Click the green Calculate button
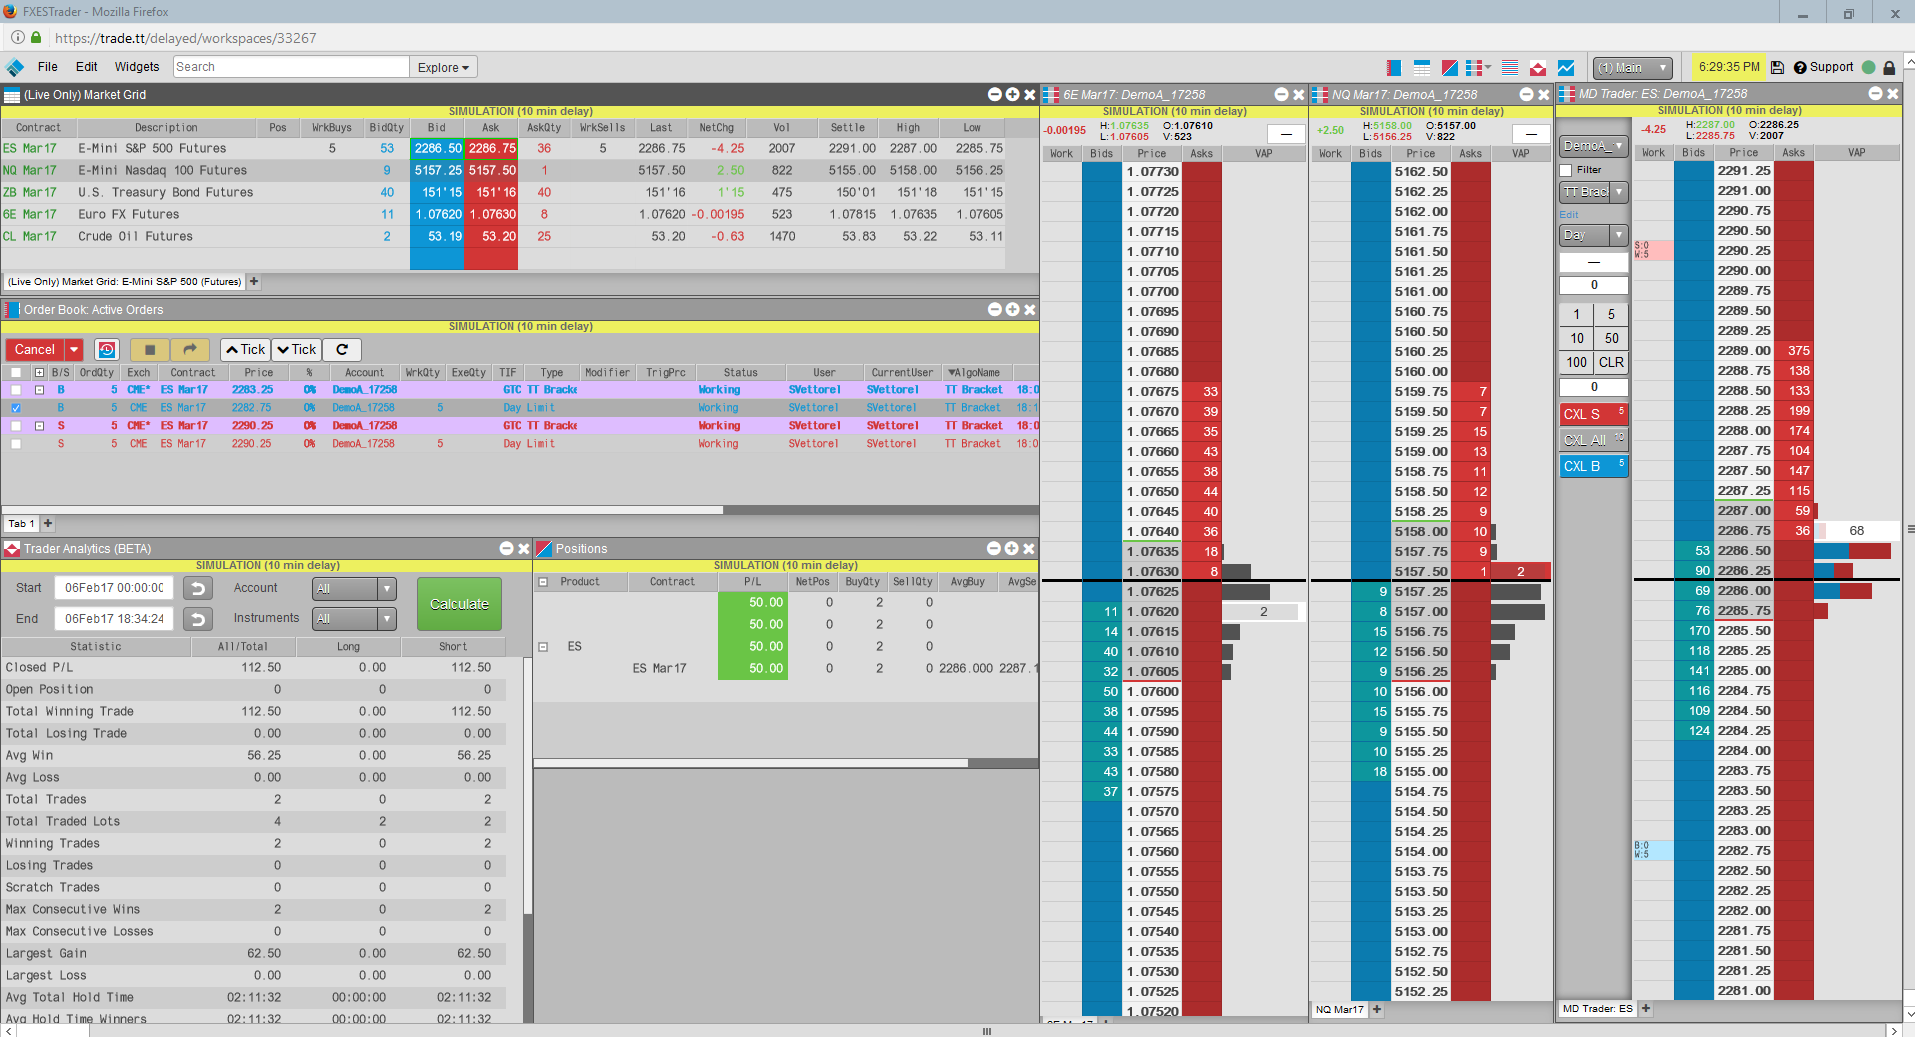This screenshot has width=1915, height=1037. tap(459, 604)
